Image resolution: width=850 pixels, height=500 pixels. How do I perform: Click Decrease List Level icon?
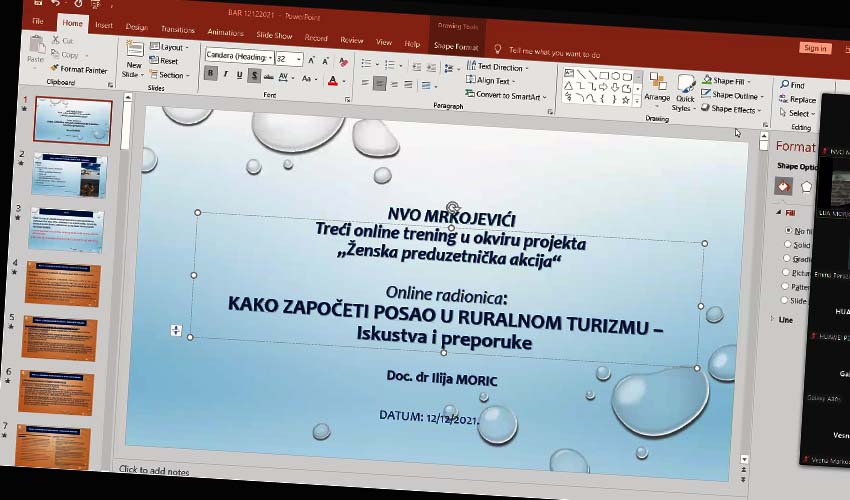point(416,67)
